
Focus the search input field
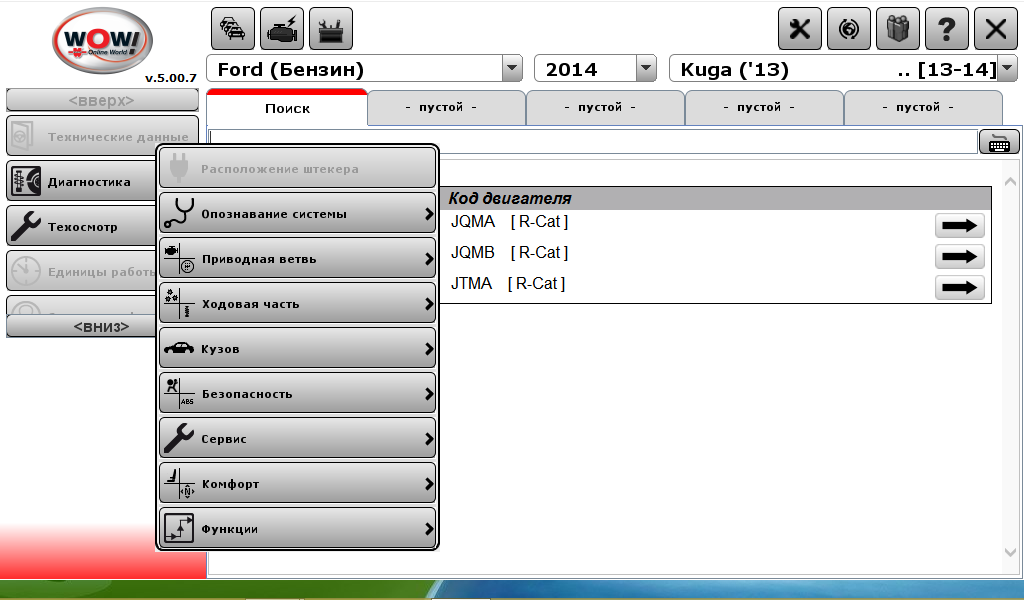593,142
